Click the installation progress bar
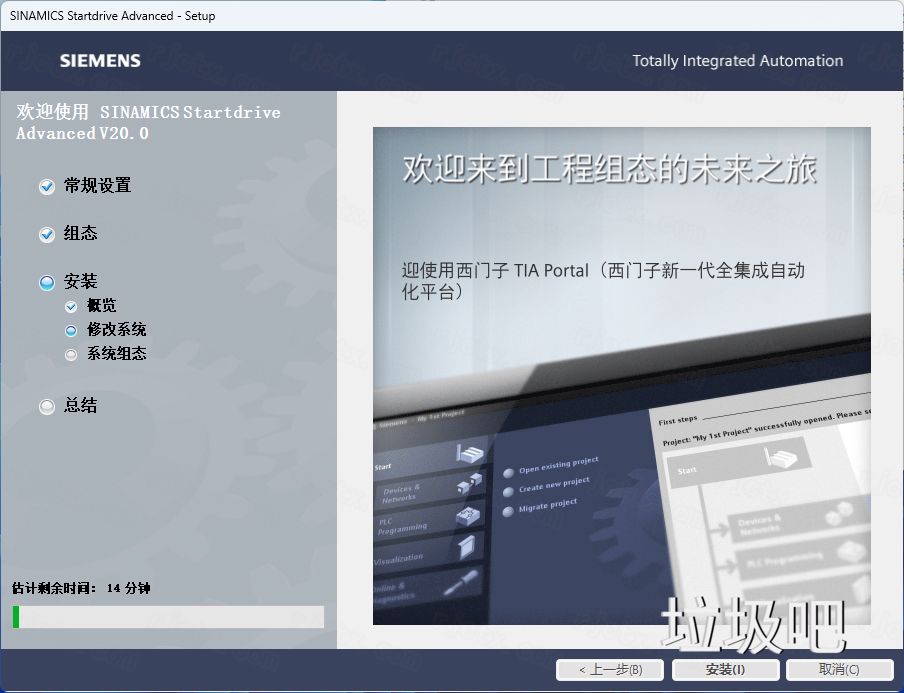Viewport: 904px width, 693px height. (166, 617)
